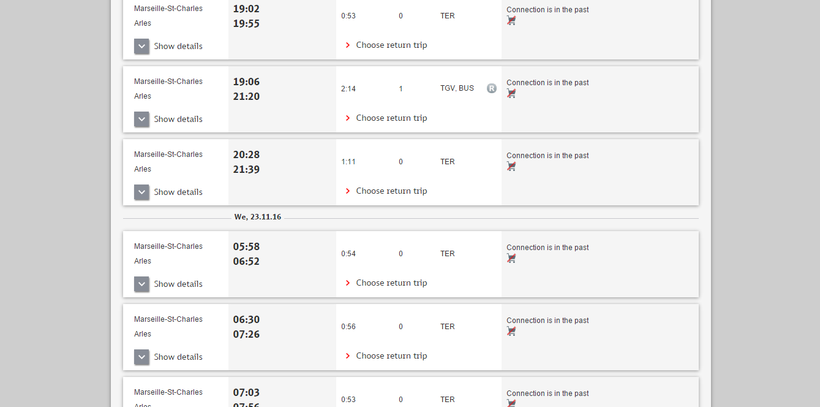Show details for the 06:30 departure
820x407 pixels.
click(x=142, y=357)
